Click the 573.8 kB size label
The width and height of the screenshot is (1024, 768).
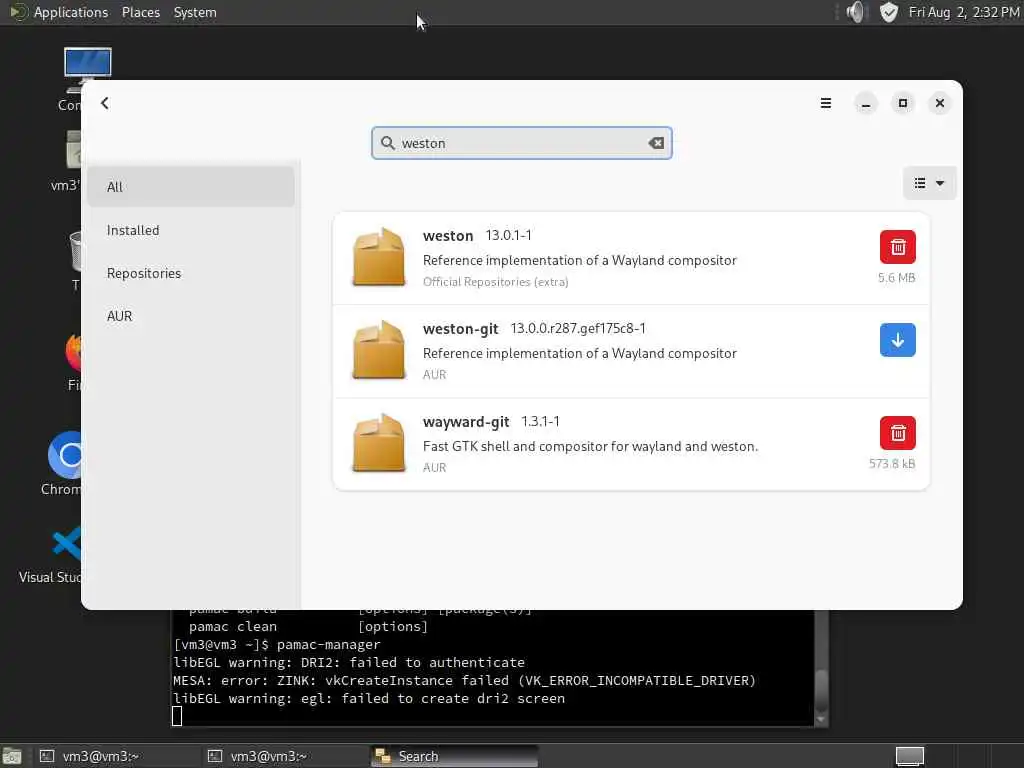[891, 464]
